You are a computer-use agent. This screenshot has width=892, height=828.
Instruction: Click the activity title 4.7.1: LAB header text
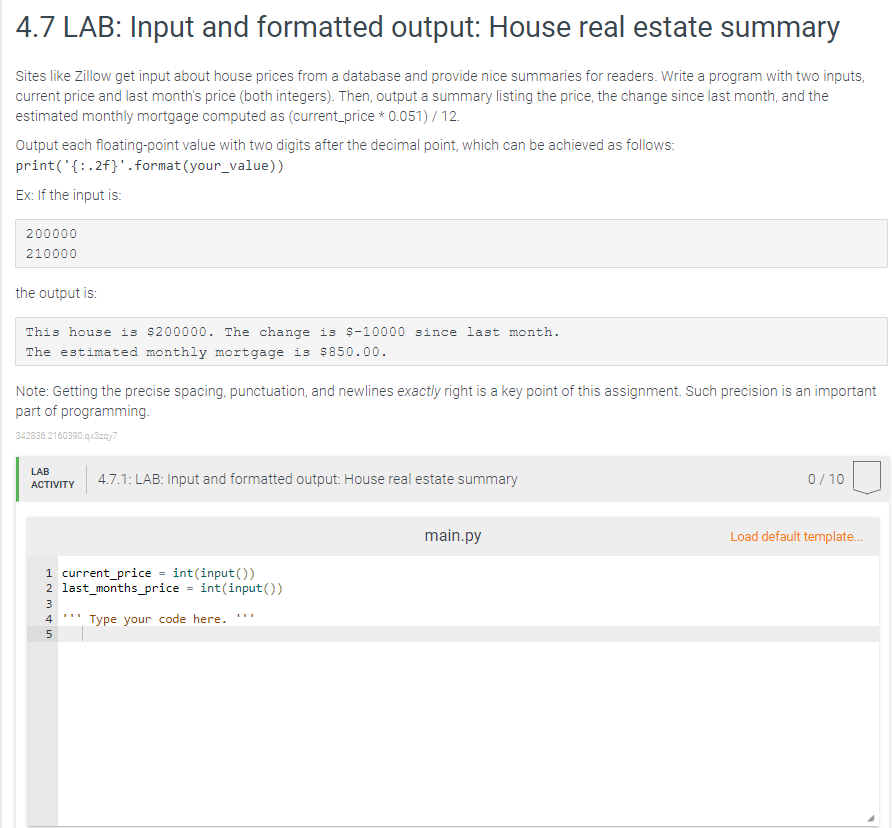(309, 479)
